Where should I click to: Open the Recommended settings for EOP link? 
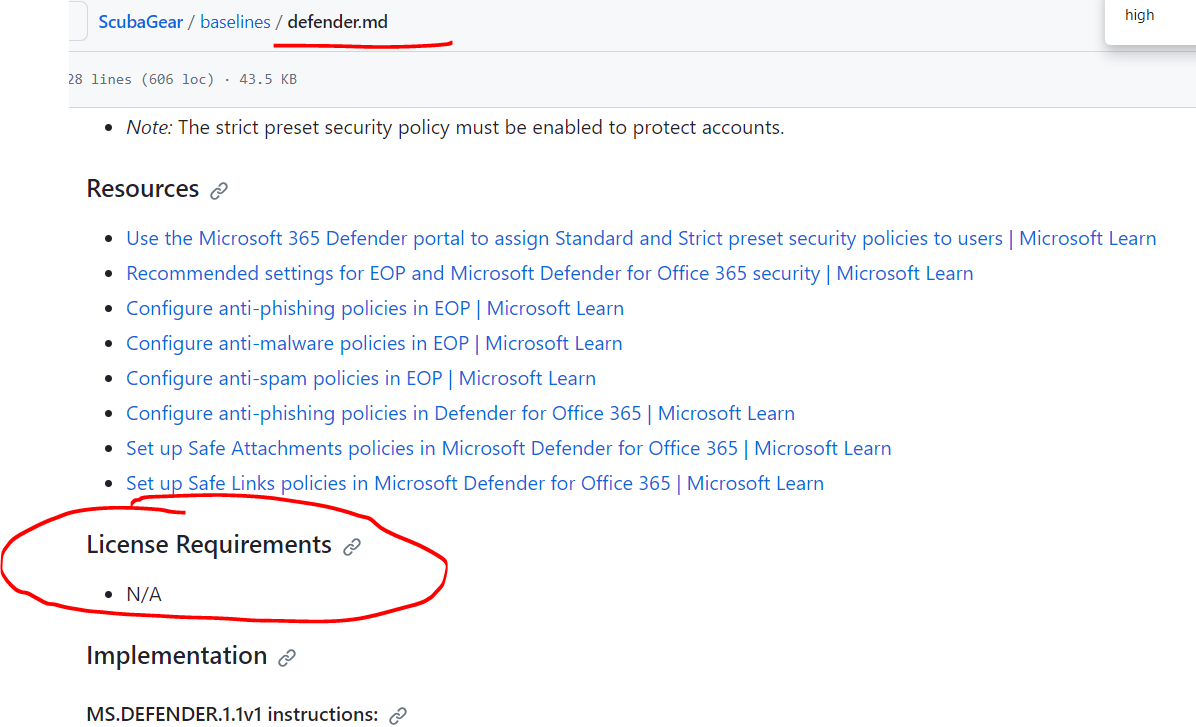[x=549, y=273]
